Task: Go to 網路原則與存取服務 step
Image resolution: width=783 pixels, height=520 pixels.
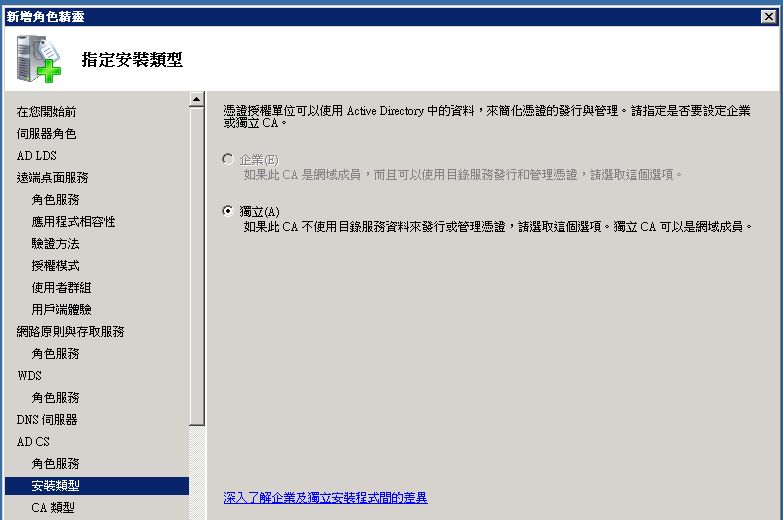Action: tap(70, 331)
